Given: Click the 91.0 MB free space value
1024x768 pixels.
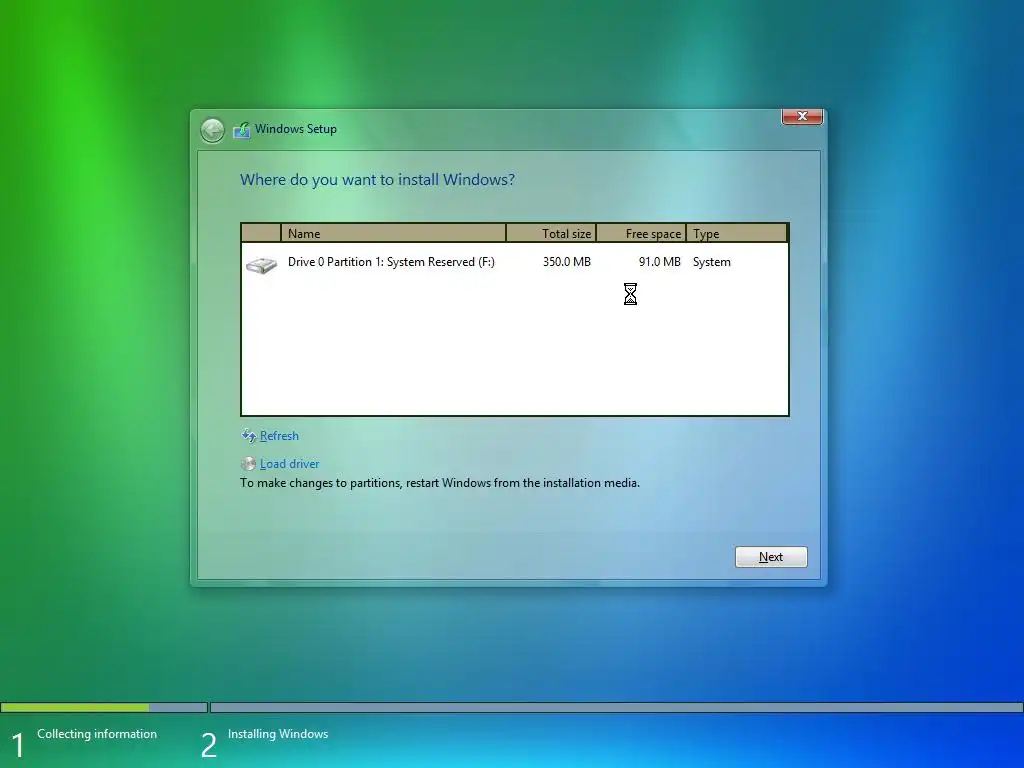Looking at the screenshot, I should point(660,262).
